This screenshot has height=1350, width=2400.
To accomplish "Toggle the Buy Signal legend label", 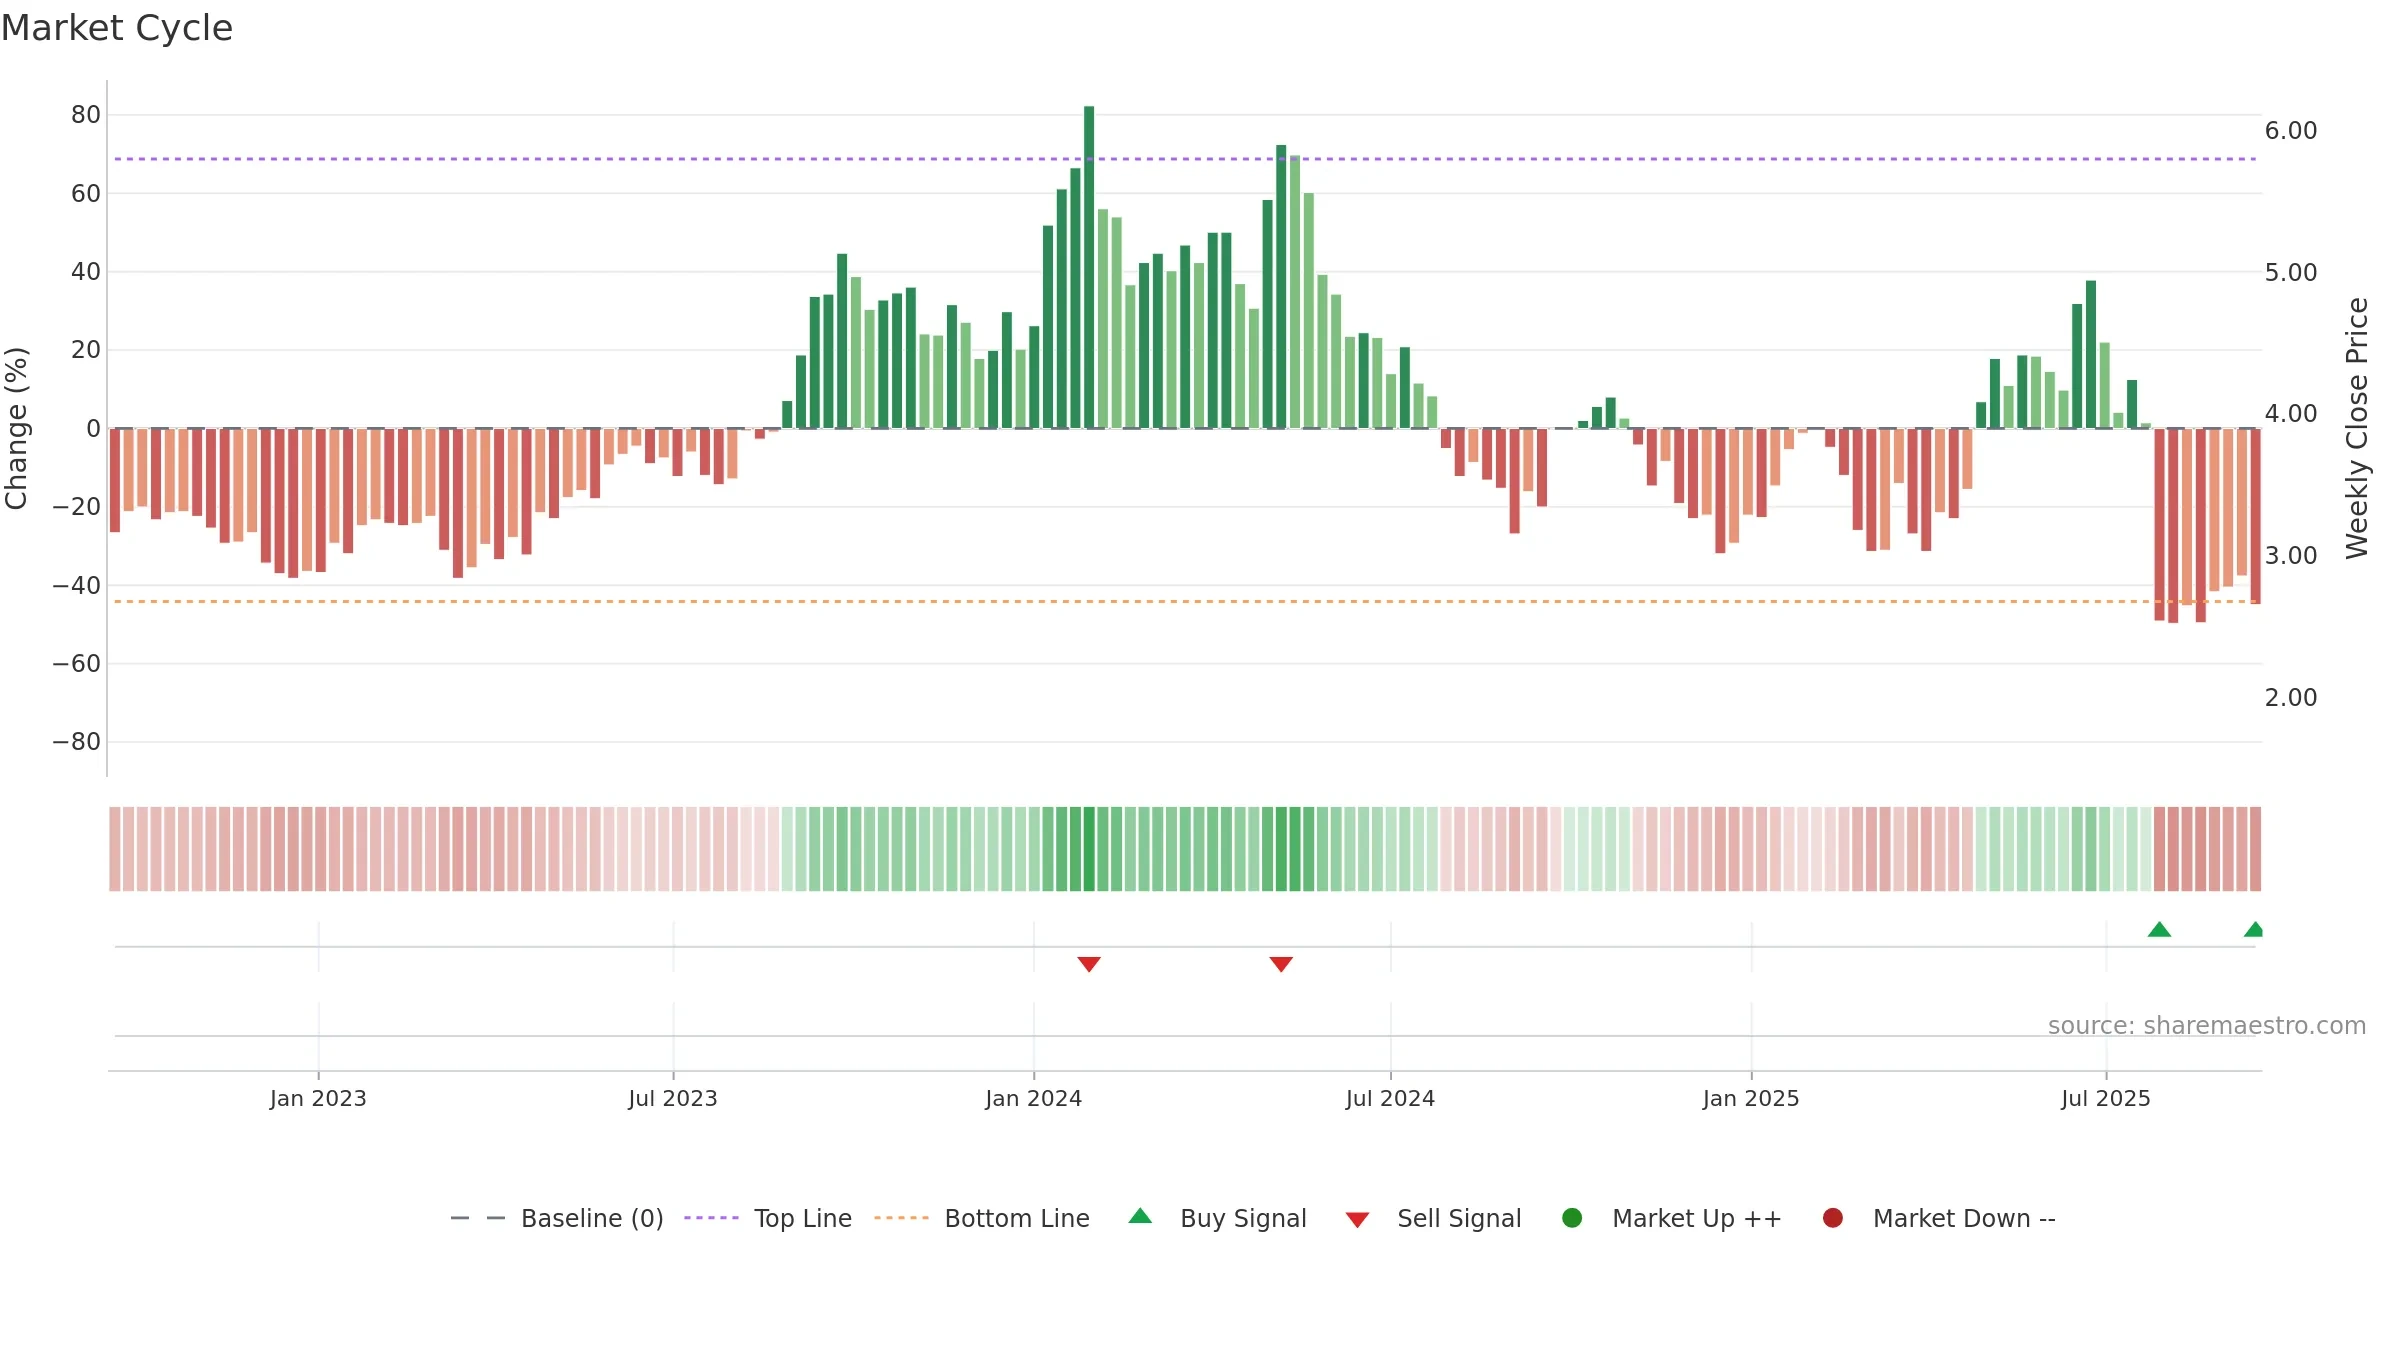I will [x=1243, y=1218].
